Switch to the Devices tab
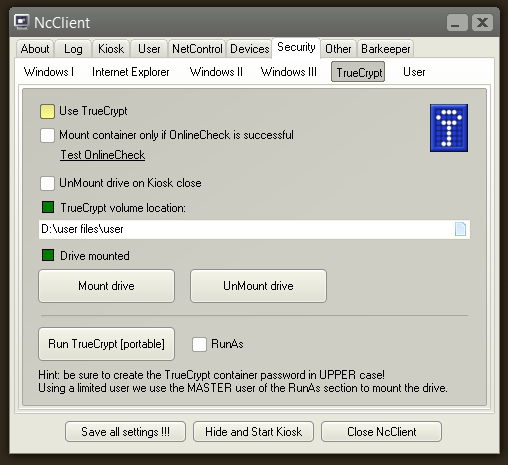Screen dimensions: 508x465 pos(250,49)
